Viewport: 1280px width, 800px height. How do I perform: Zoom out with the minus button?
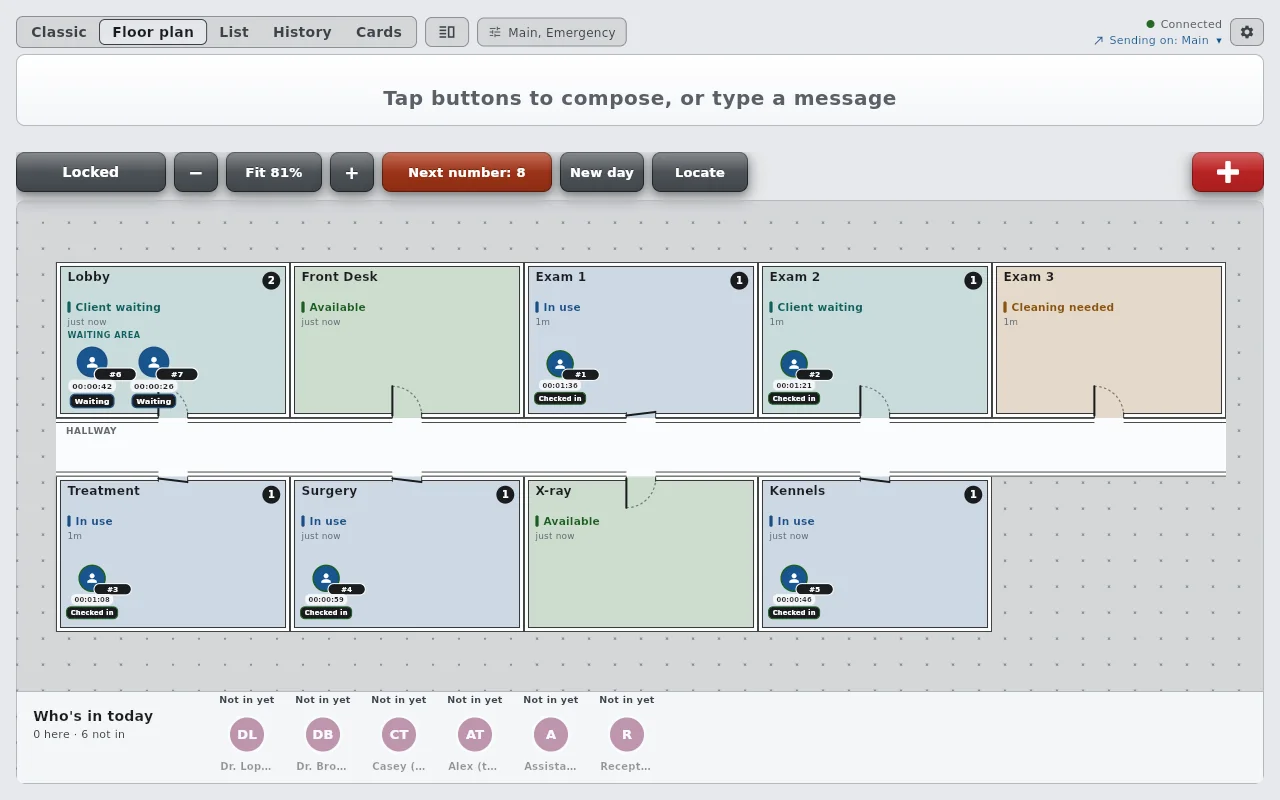196,172
